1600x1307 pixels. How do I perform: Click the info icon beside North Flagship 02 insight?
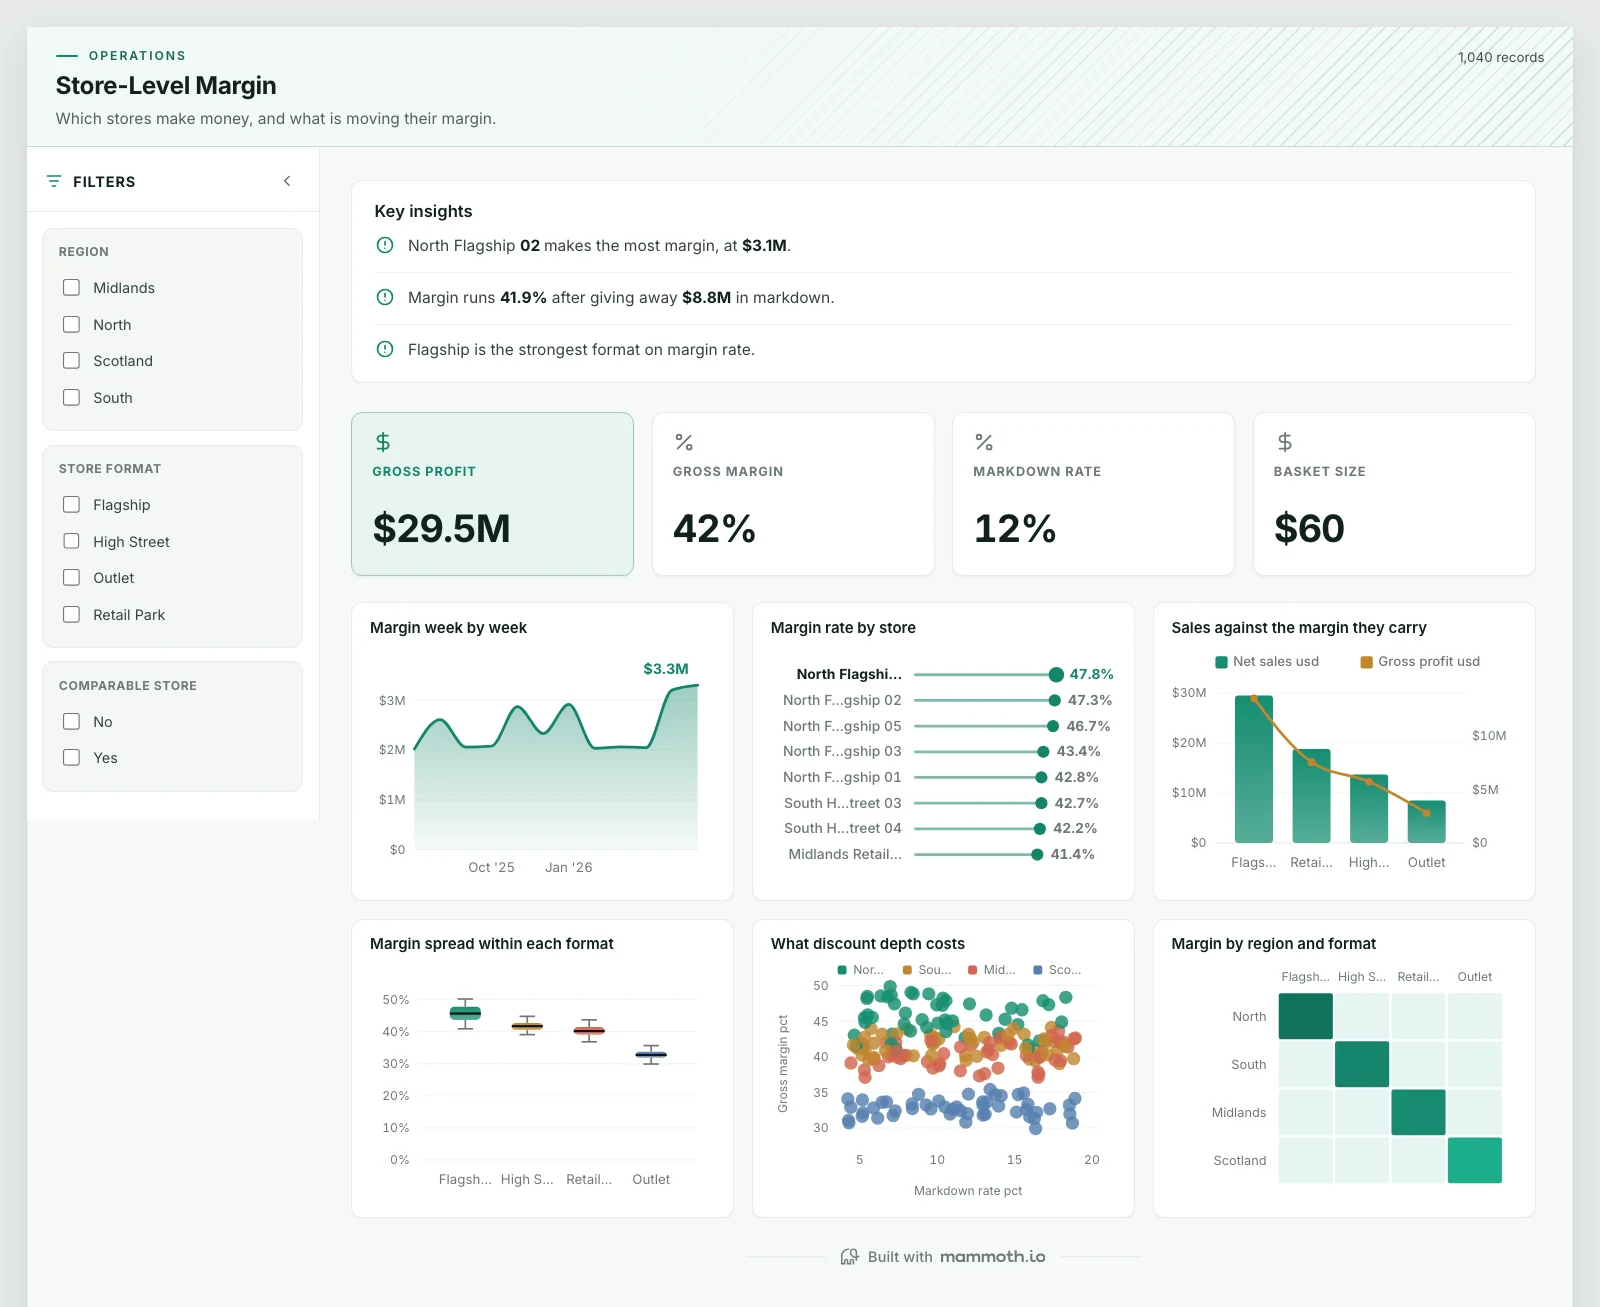[385, 245]
